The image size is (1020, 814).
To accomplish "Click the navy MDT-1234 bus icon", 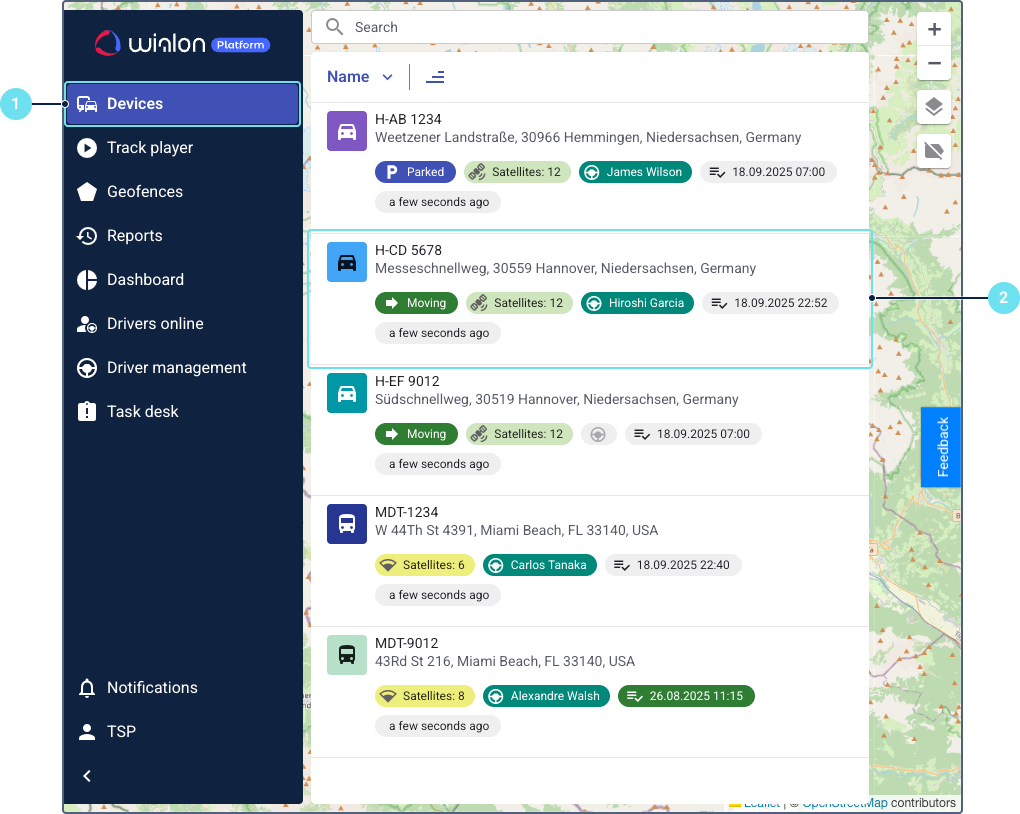I will point(347,523).
